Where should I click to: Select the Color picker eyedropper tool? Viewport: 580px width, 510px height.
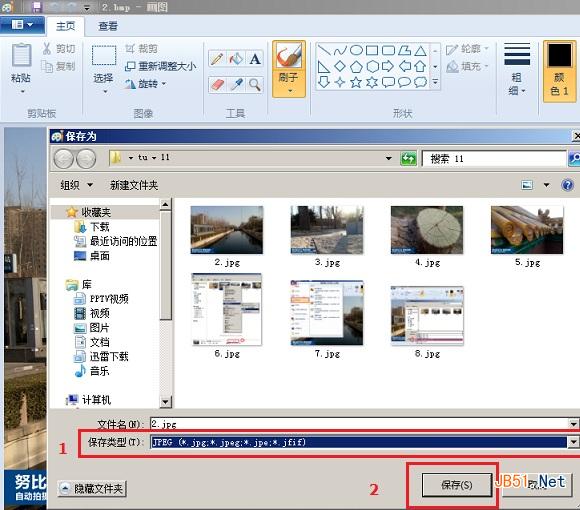[236, 85]
